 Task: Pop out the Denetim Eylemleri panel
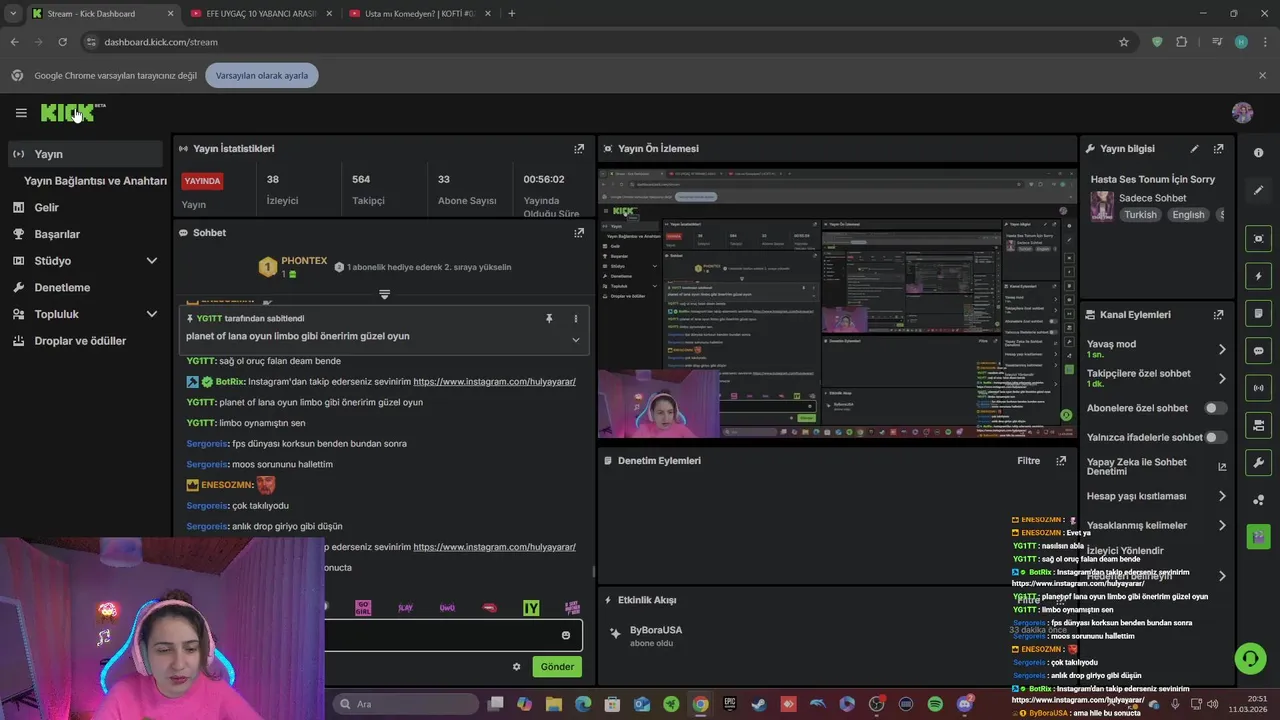[1061, 461]
